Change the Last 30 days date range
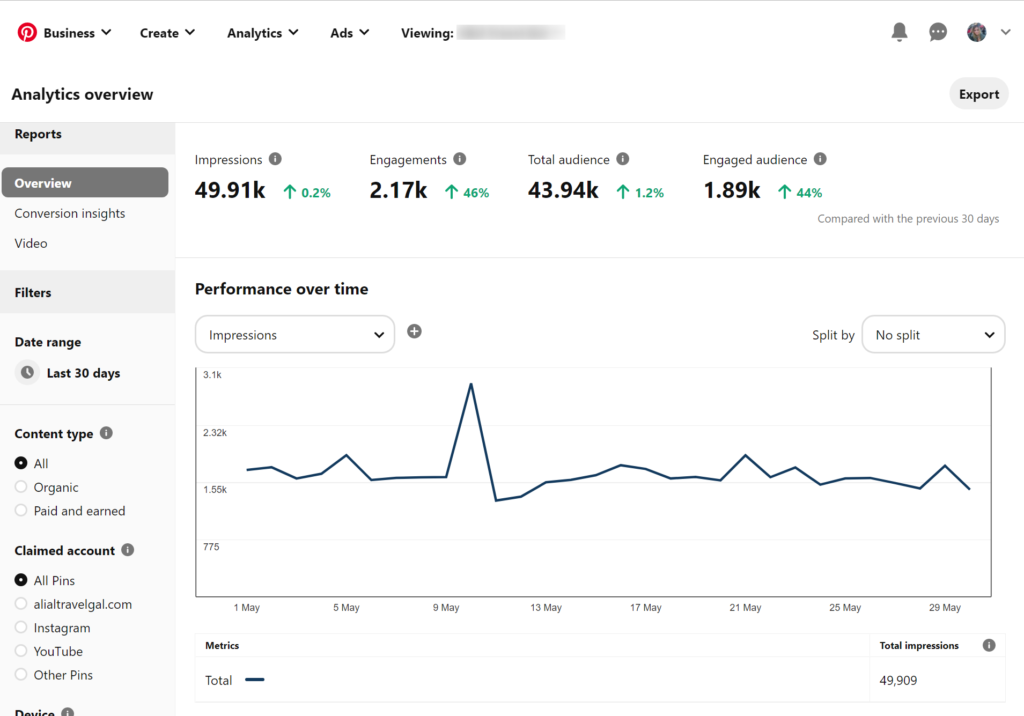This screenshot has width=1024, height=716. 82,373
